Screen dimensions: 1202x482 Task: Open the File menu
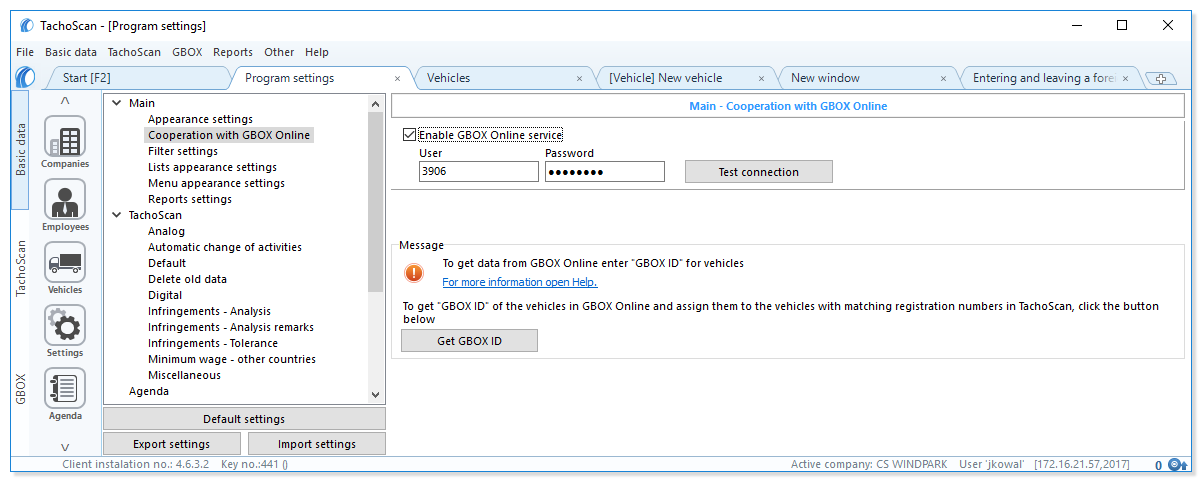25,52
